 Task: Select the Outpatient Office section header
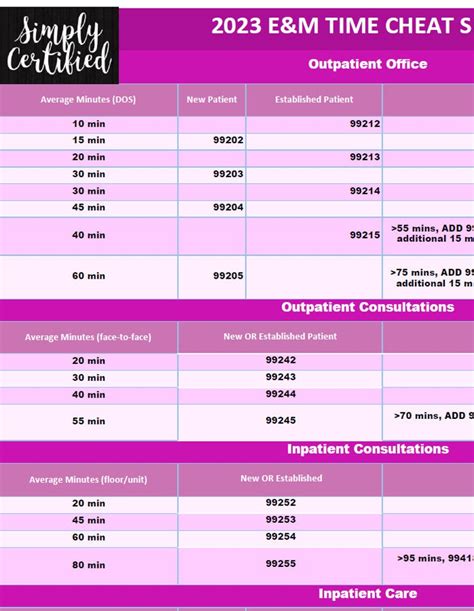point(368,64)
